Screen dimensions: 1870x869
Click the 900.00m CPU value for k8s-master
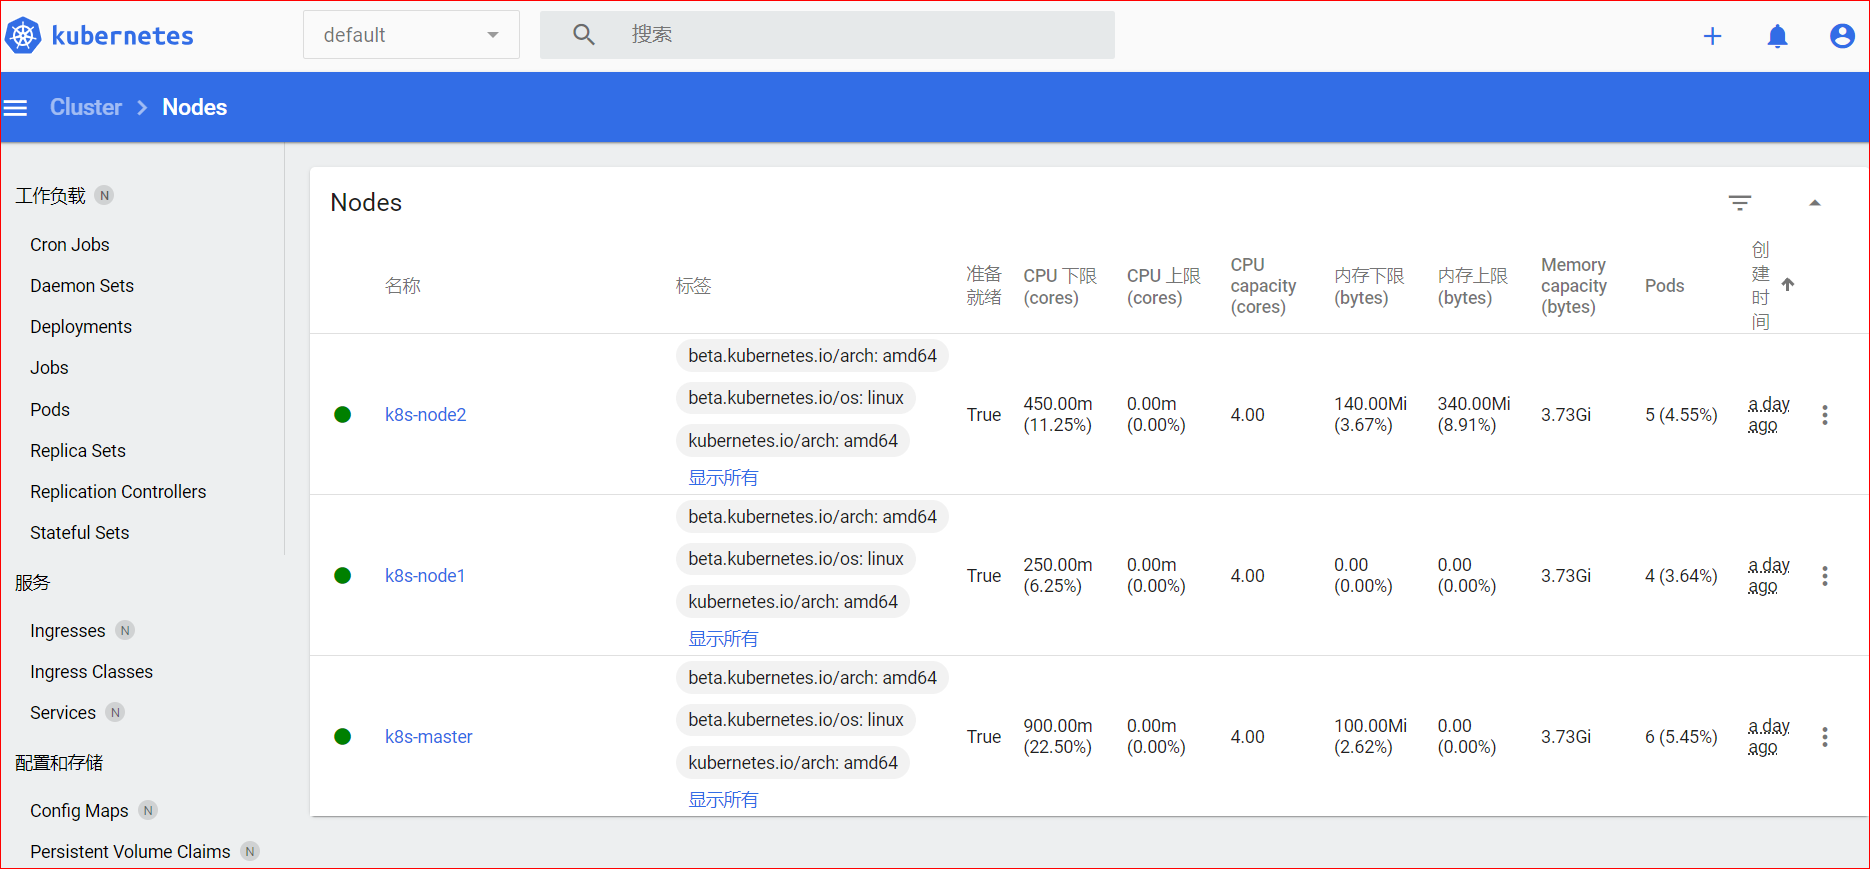[1058, 736]
